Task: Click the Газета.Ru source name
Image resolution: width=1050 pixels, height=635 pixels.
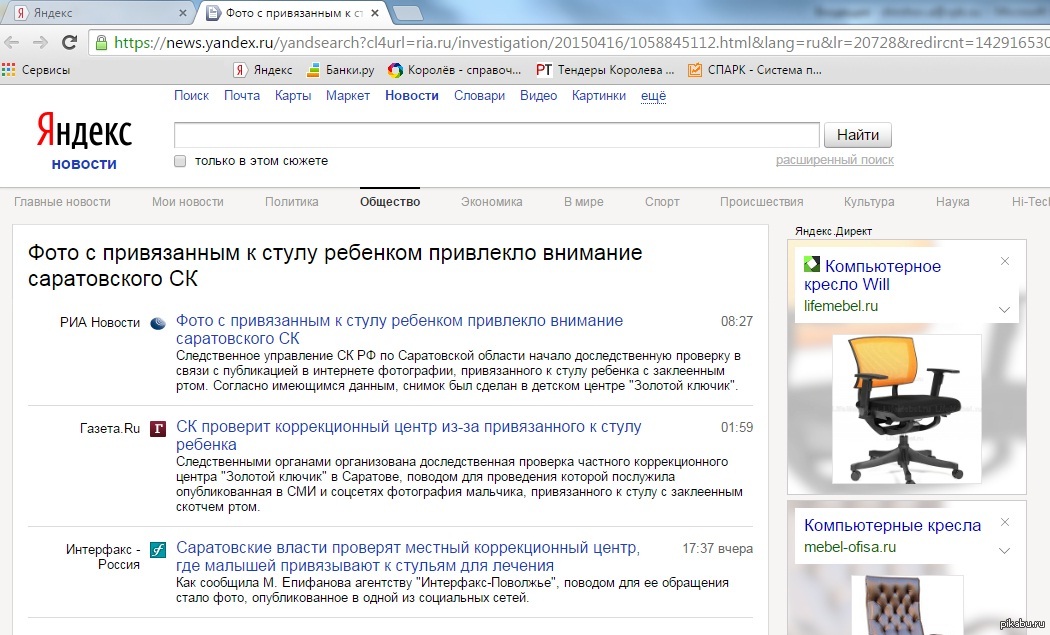Action: pyautogui.click(x=110, y=429)
